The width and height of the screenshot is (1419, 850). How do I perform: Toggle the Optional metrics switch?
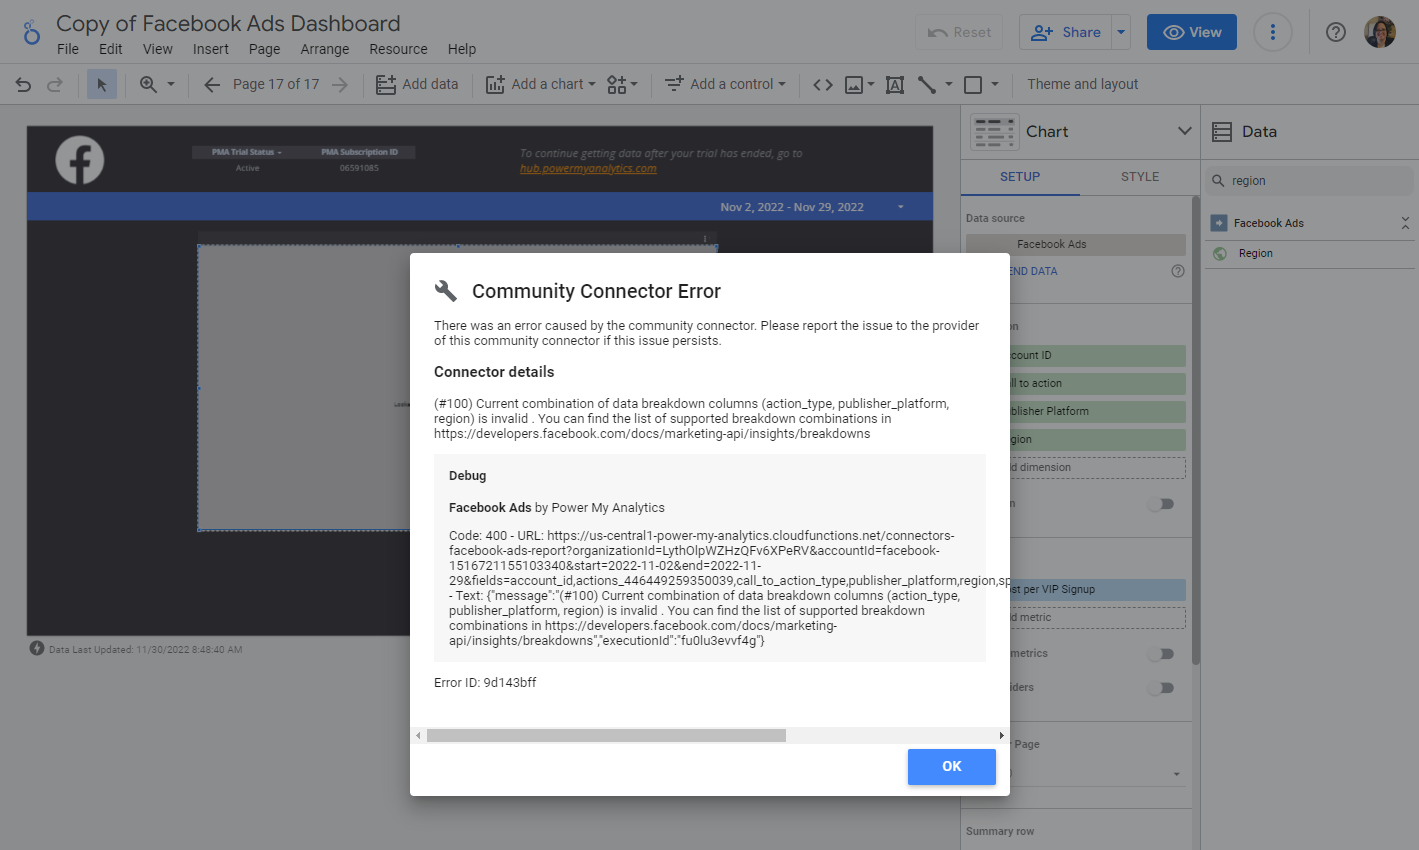click(x=1160, y=654)
